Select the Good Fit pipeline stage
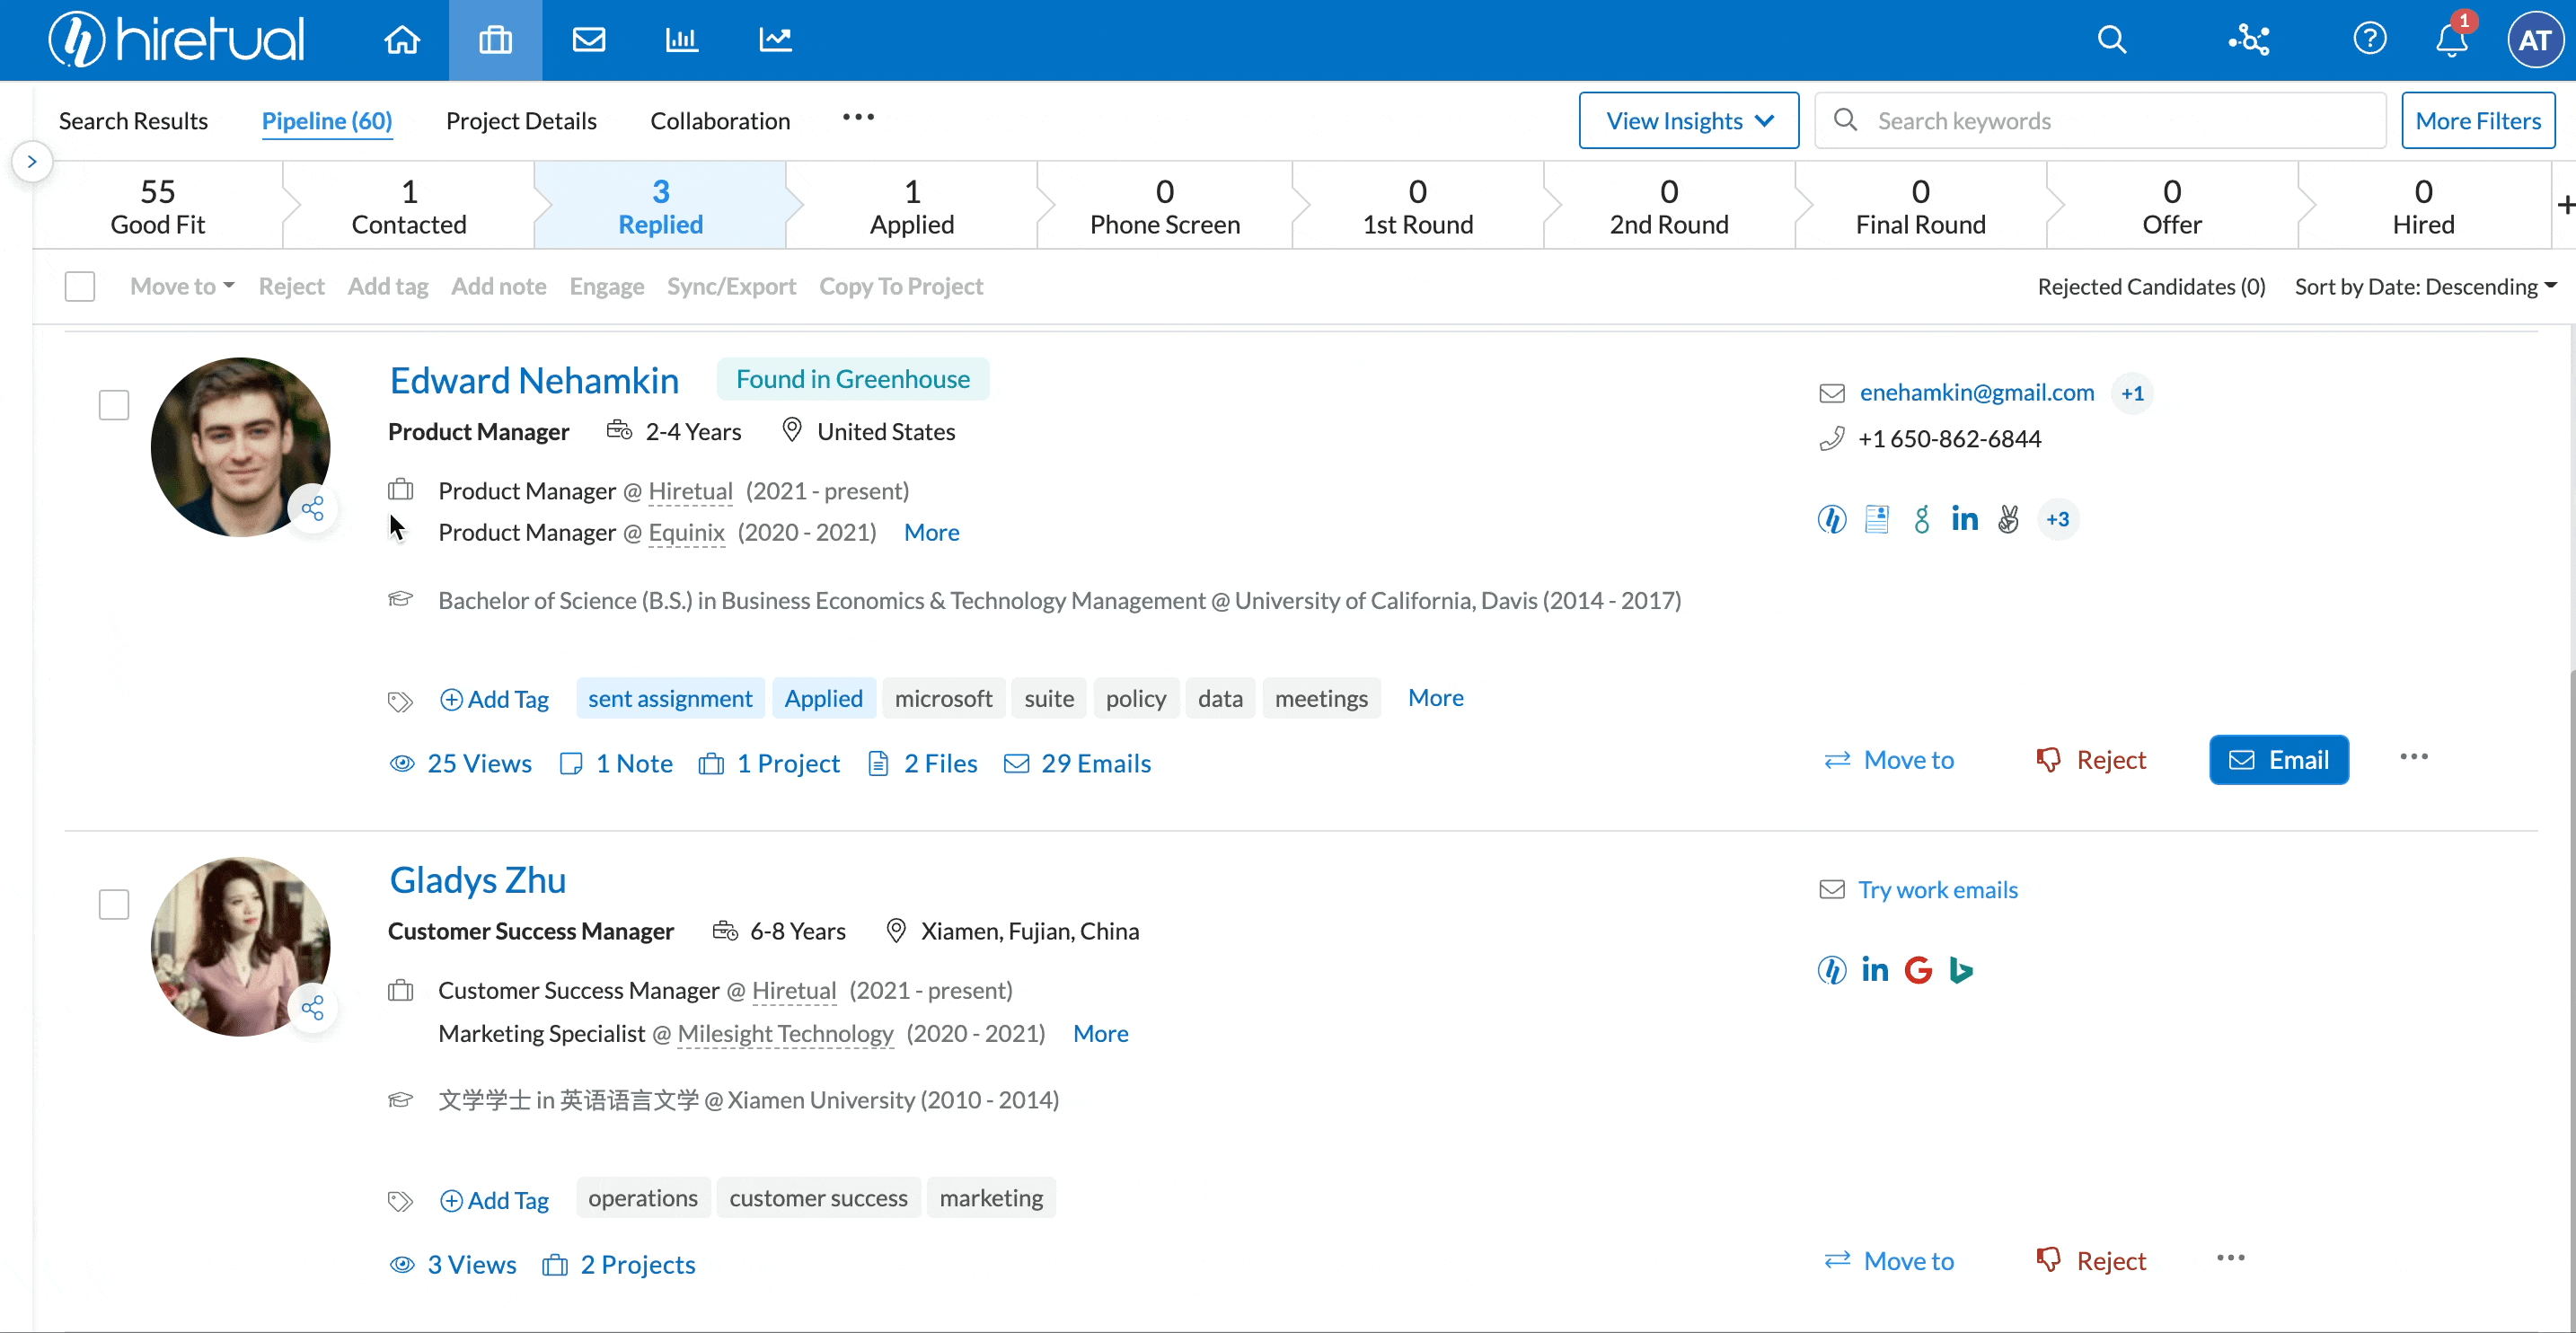This screenshot has height=1333, width=2576. pyautogui.click(x=158, y=206)
